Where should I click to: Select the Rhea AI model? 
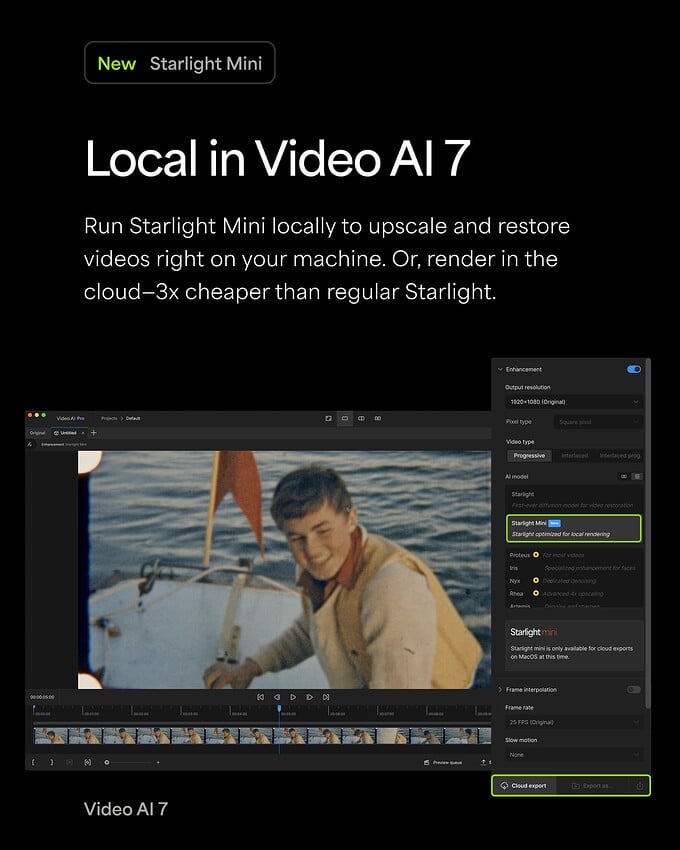click(574, 594)
